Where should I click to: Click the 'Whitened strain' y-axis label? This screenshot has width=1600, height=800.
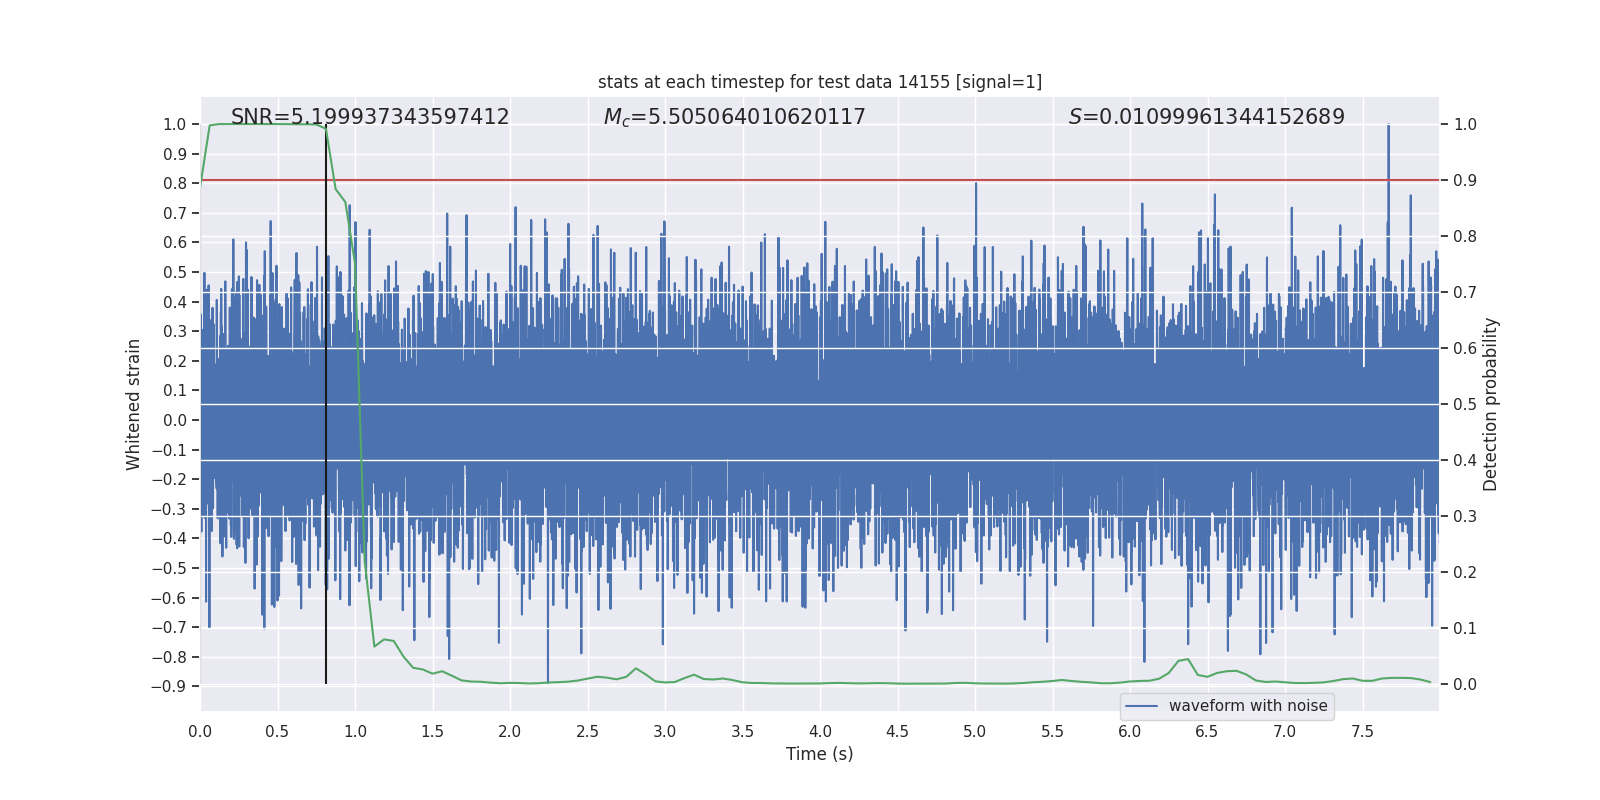coord(134,404)
